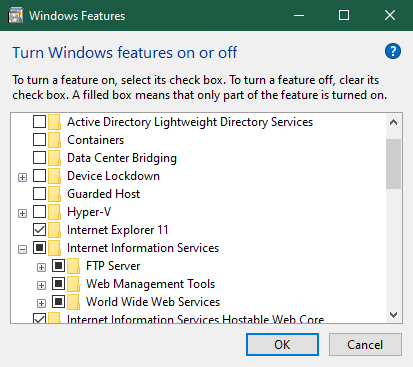Expand the World Wide Web Services node
Viewport: 413px width, 367px height.
coord(41,303)
